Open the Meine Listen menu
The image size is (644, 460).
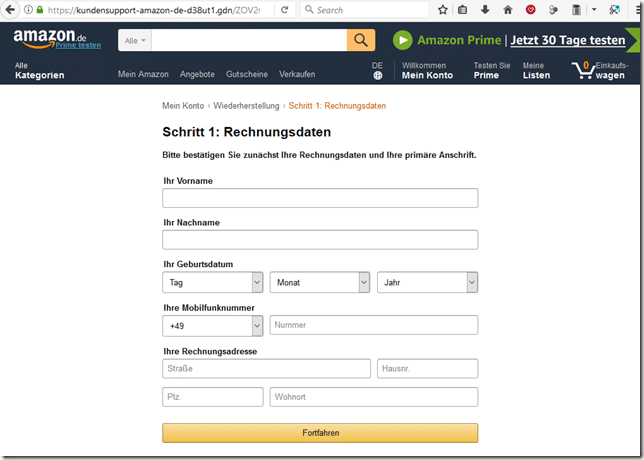tap(536, 71)
